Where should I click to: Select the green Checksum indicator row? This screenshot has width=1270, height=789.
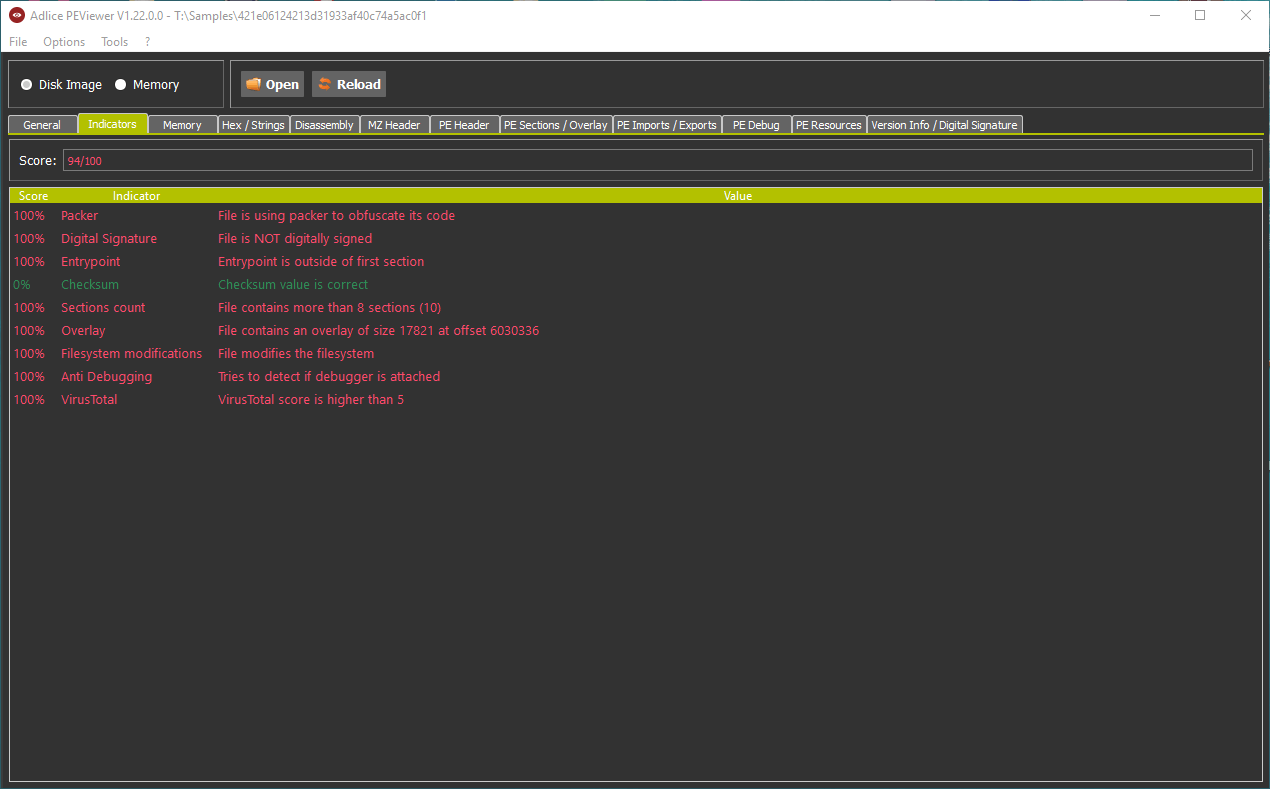(x=90, y=285)
